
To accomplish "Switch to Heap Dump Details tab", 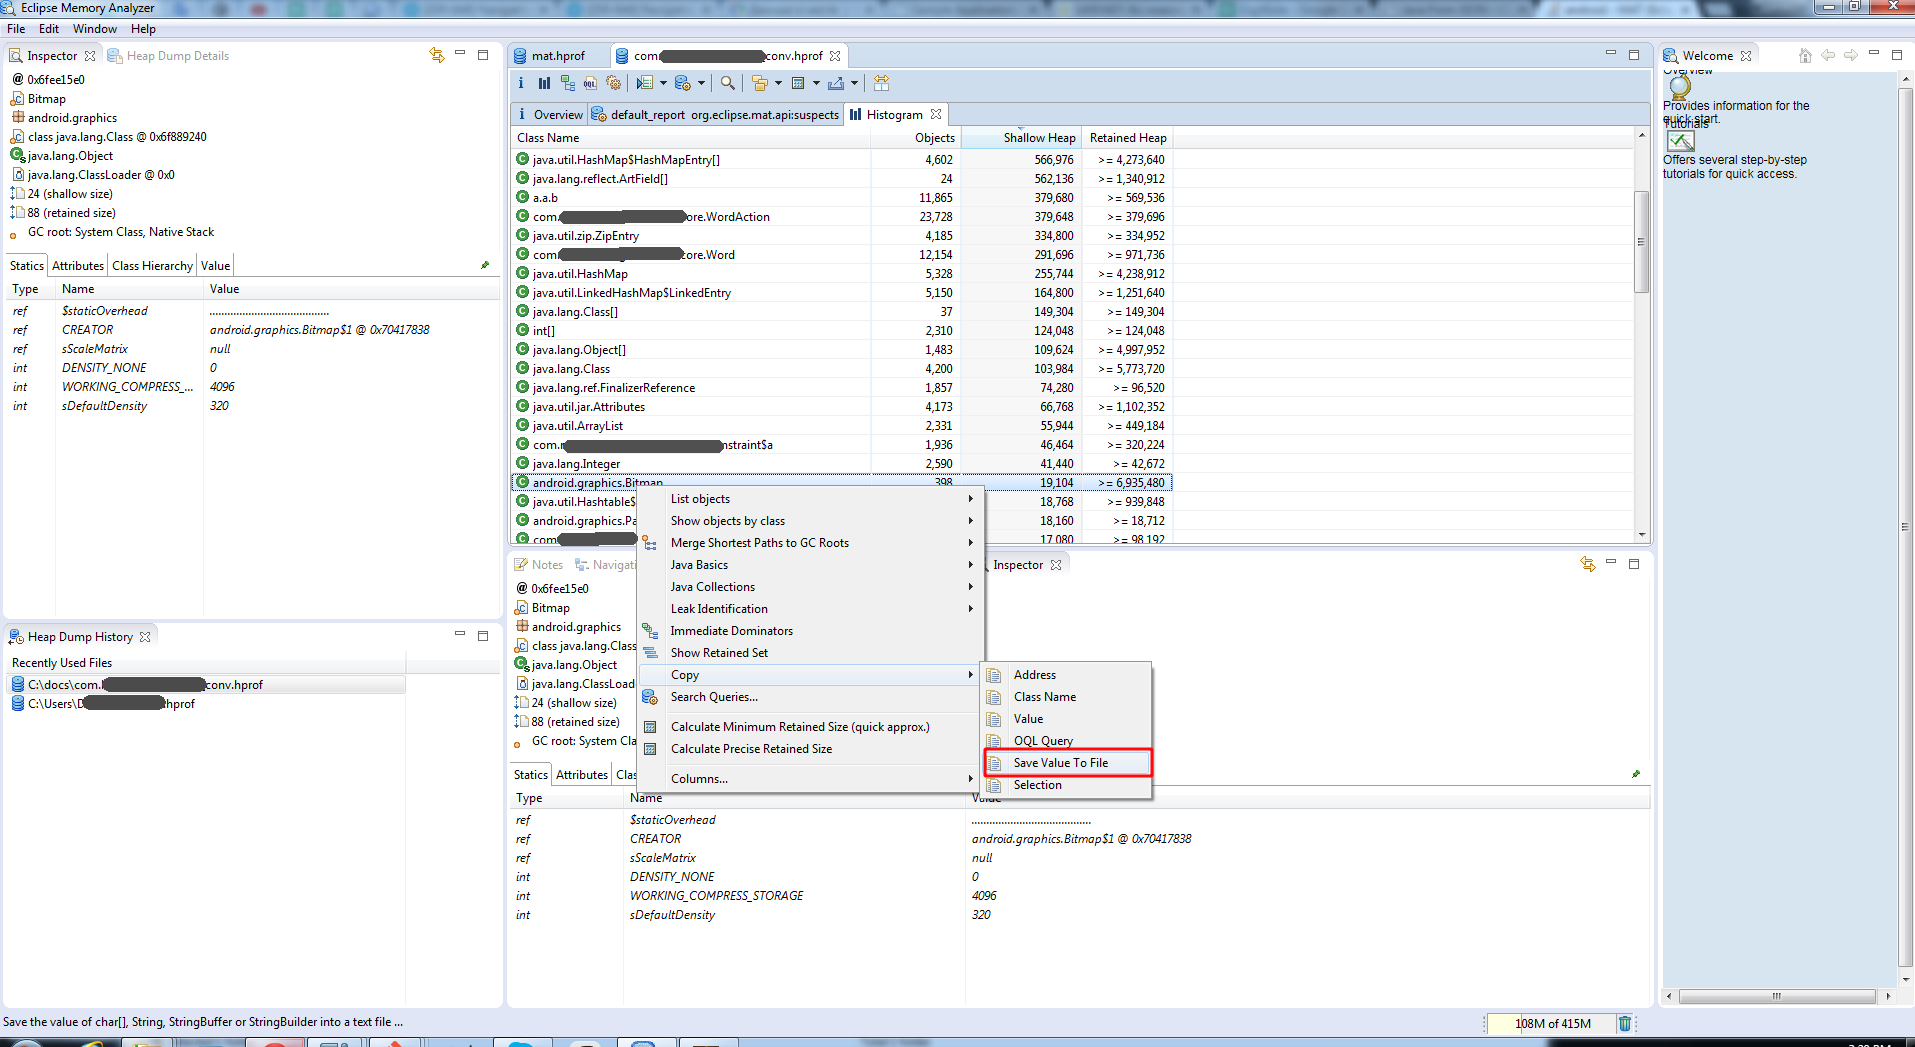I will pyautogui.click(x=168, y=56).
